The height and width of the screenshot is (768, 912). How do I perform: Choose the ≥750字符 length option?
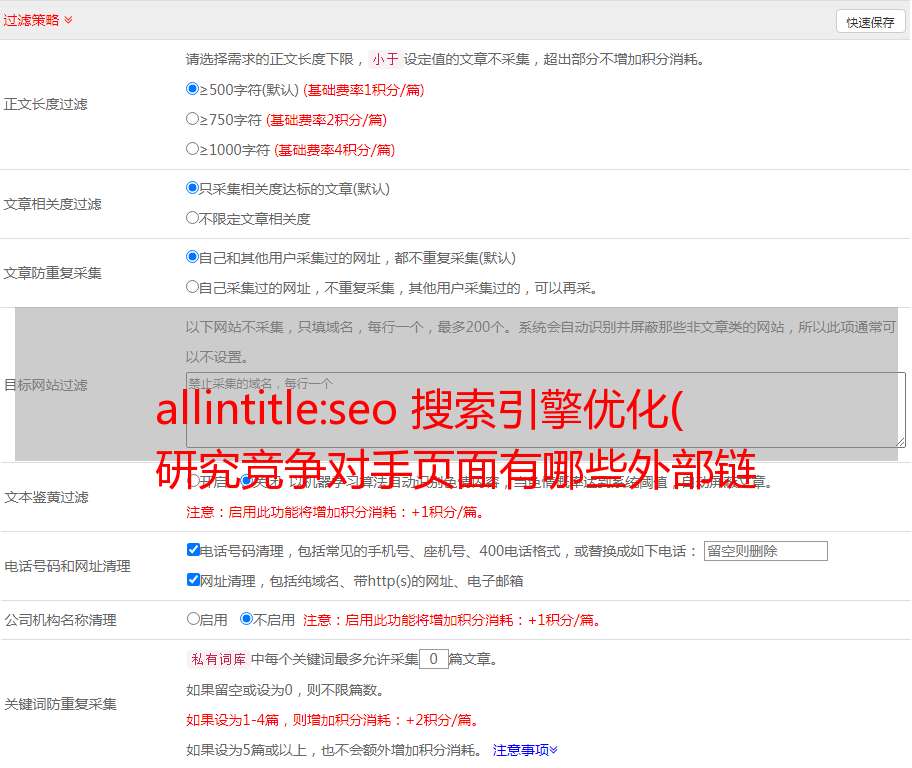[192, 119]
